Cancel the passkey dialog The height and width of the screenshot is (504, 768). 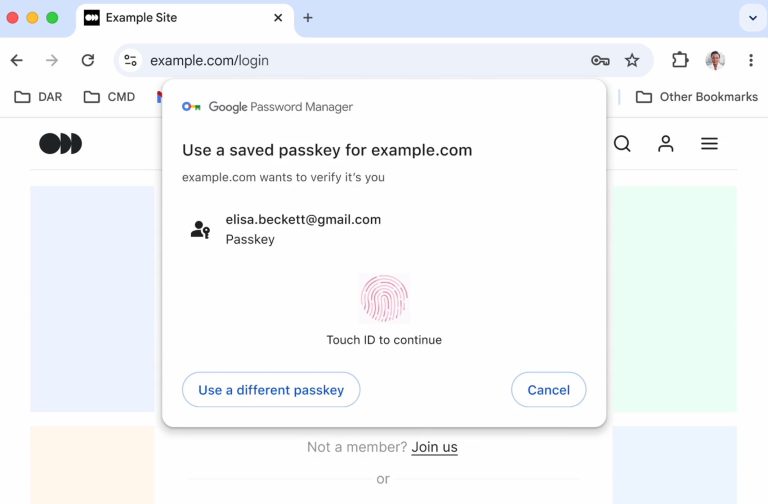coord(548,390)
